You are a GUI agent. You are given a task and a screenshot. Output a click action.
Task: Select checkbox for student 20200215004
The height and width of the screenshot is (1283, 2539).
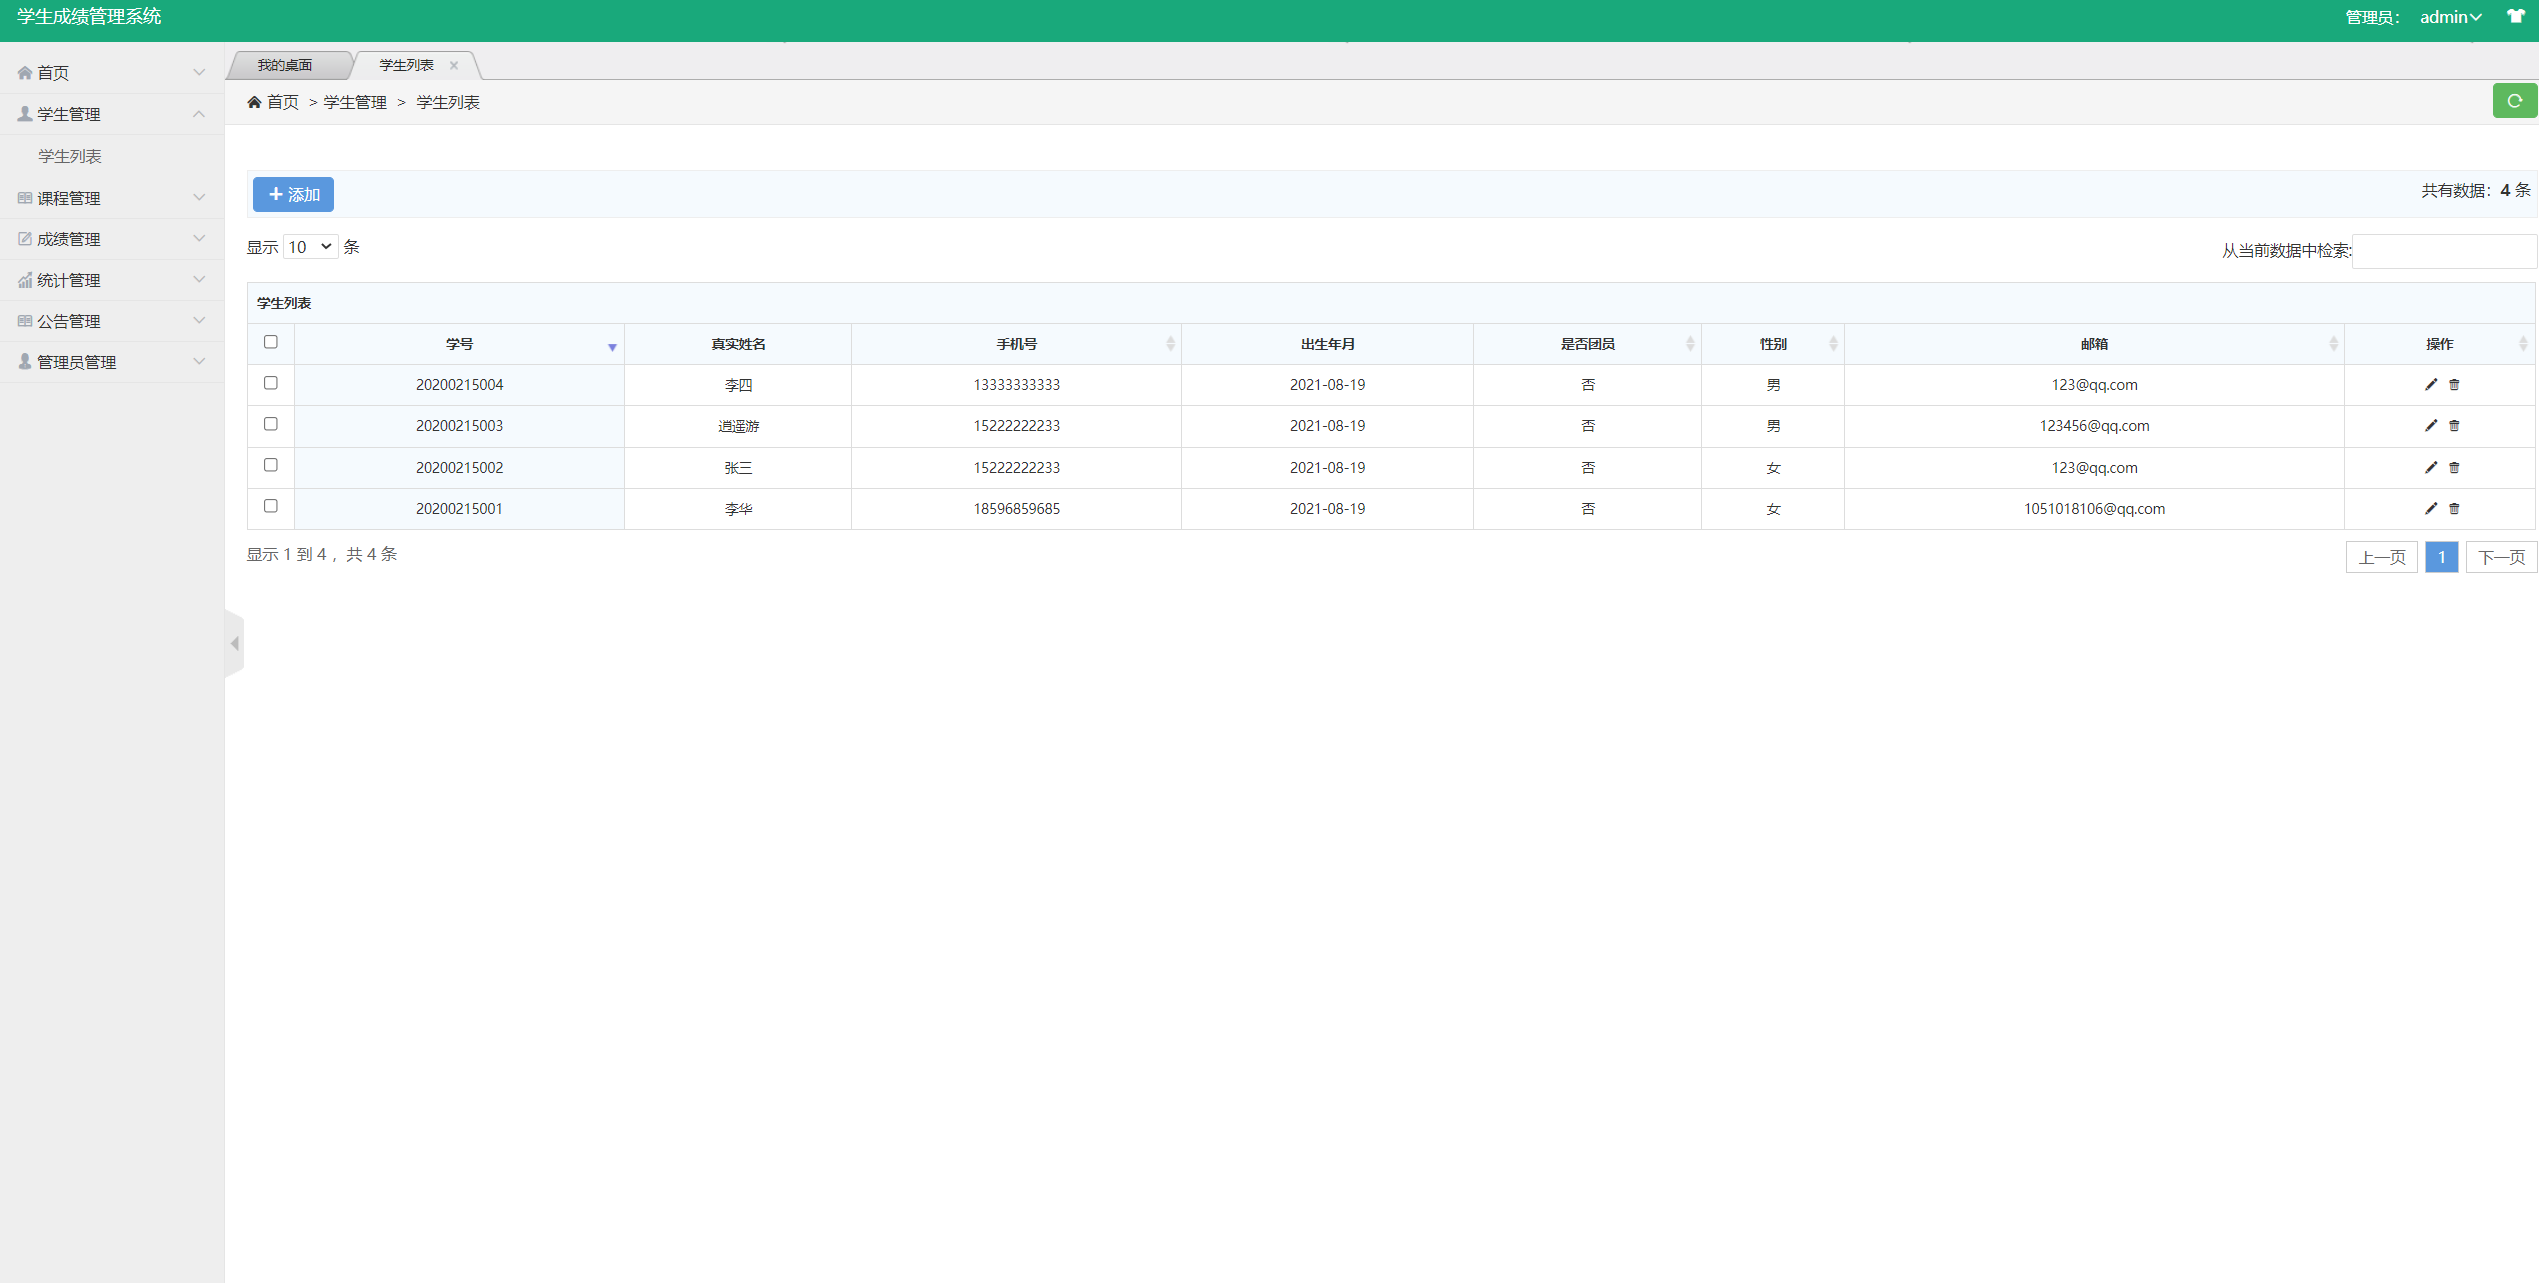coord(270,383)
